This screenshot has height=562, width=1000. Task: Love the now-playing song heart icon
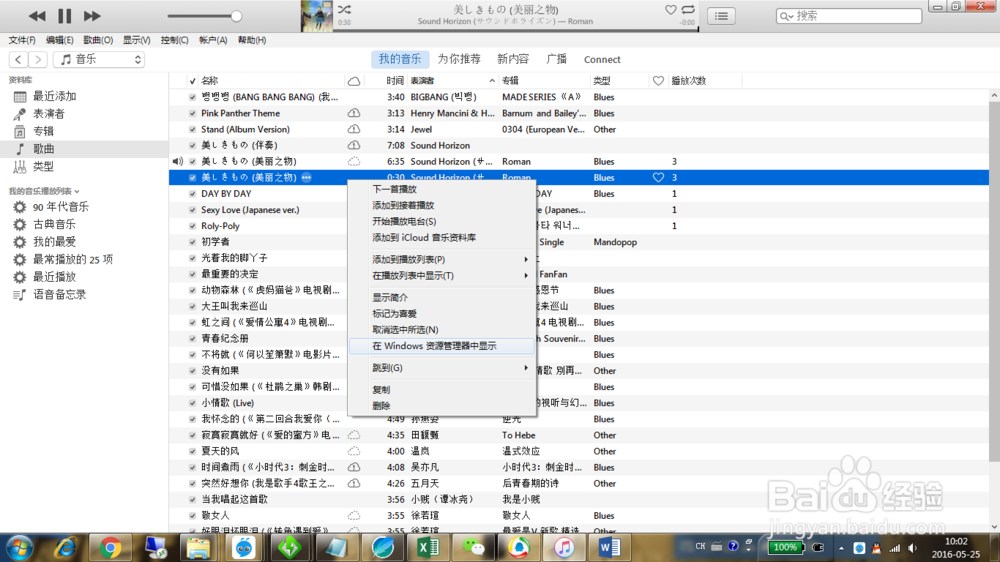click(670, 10)
